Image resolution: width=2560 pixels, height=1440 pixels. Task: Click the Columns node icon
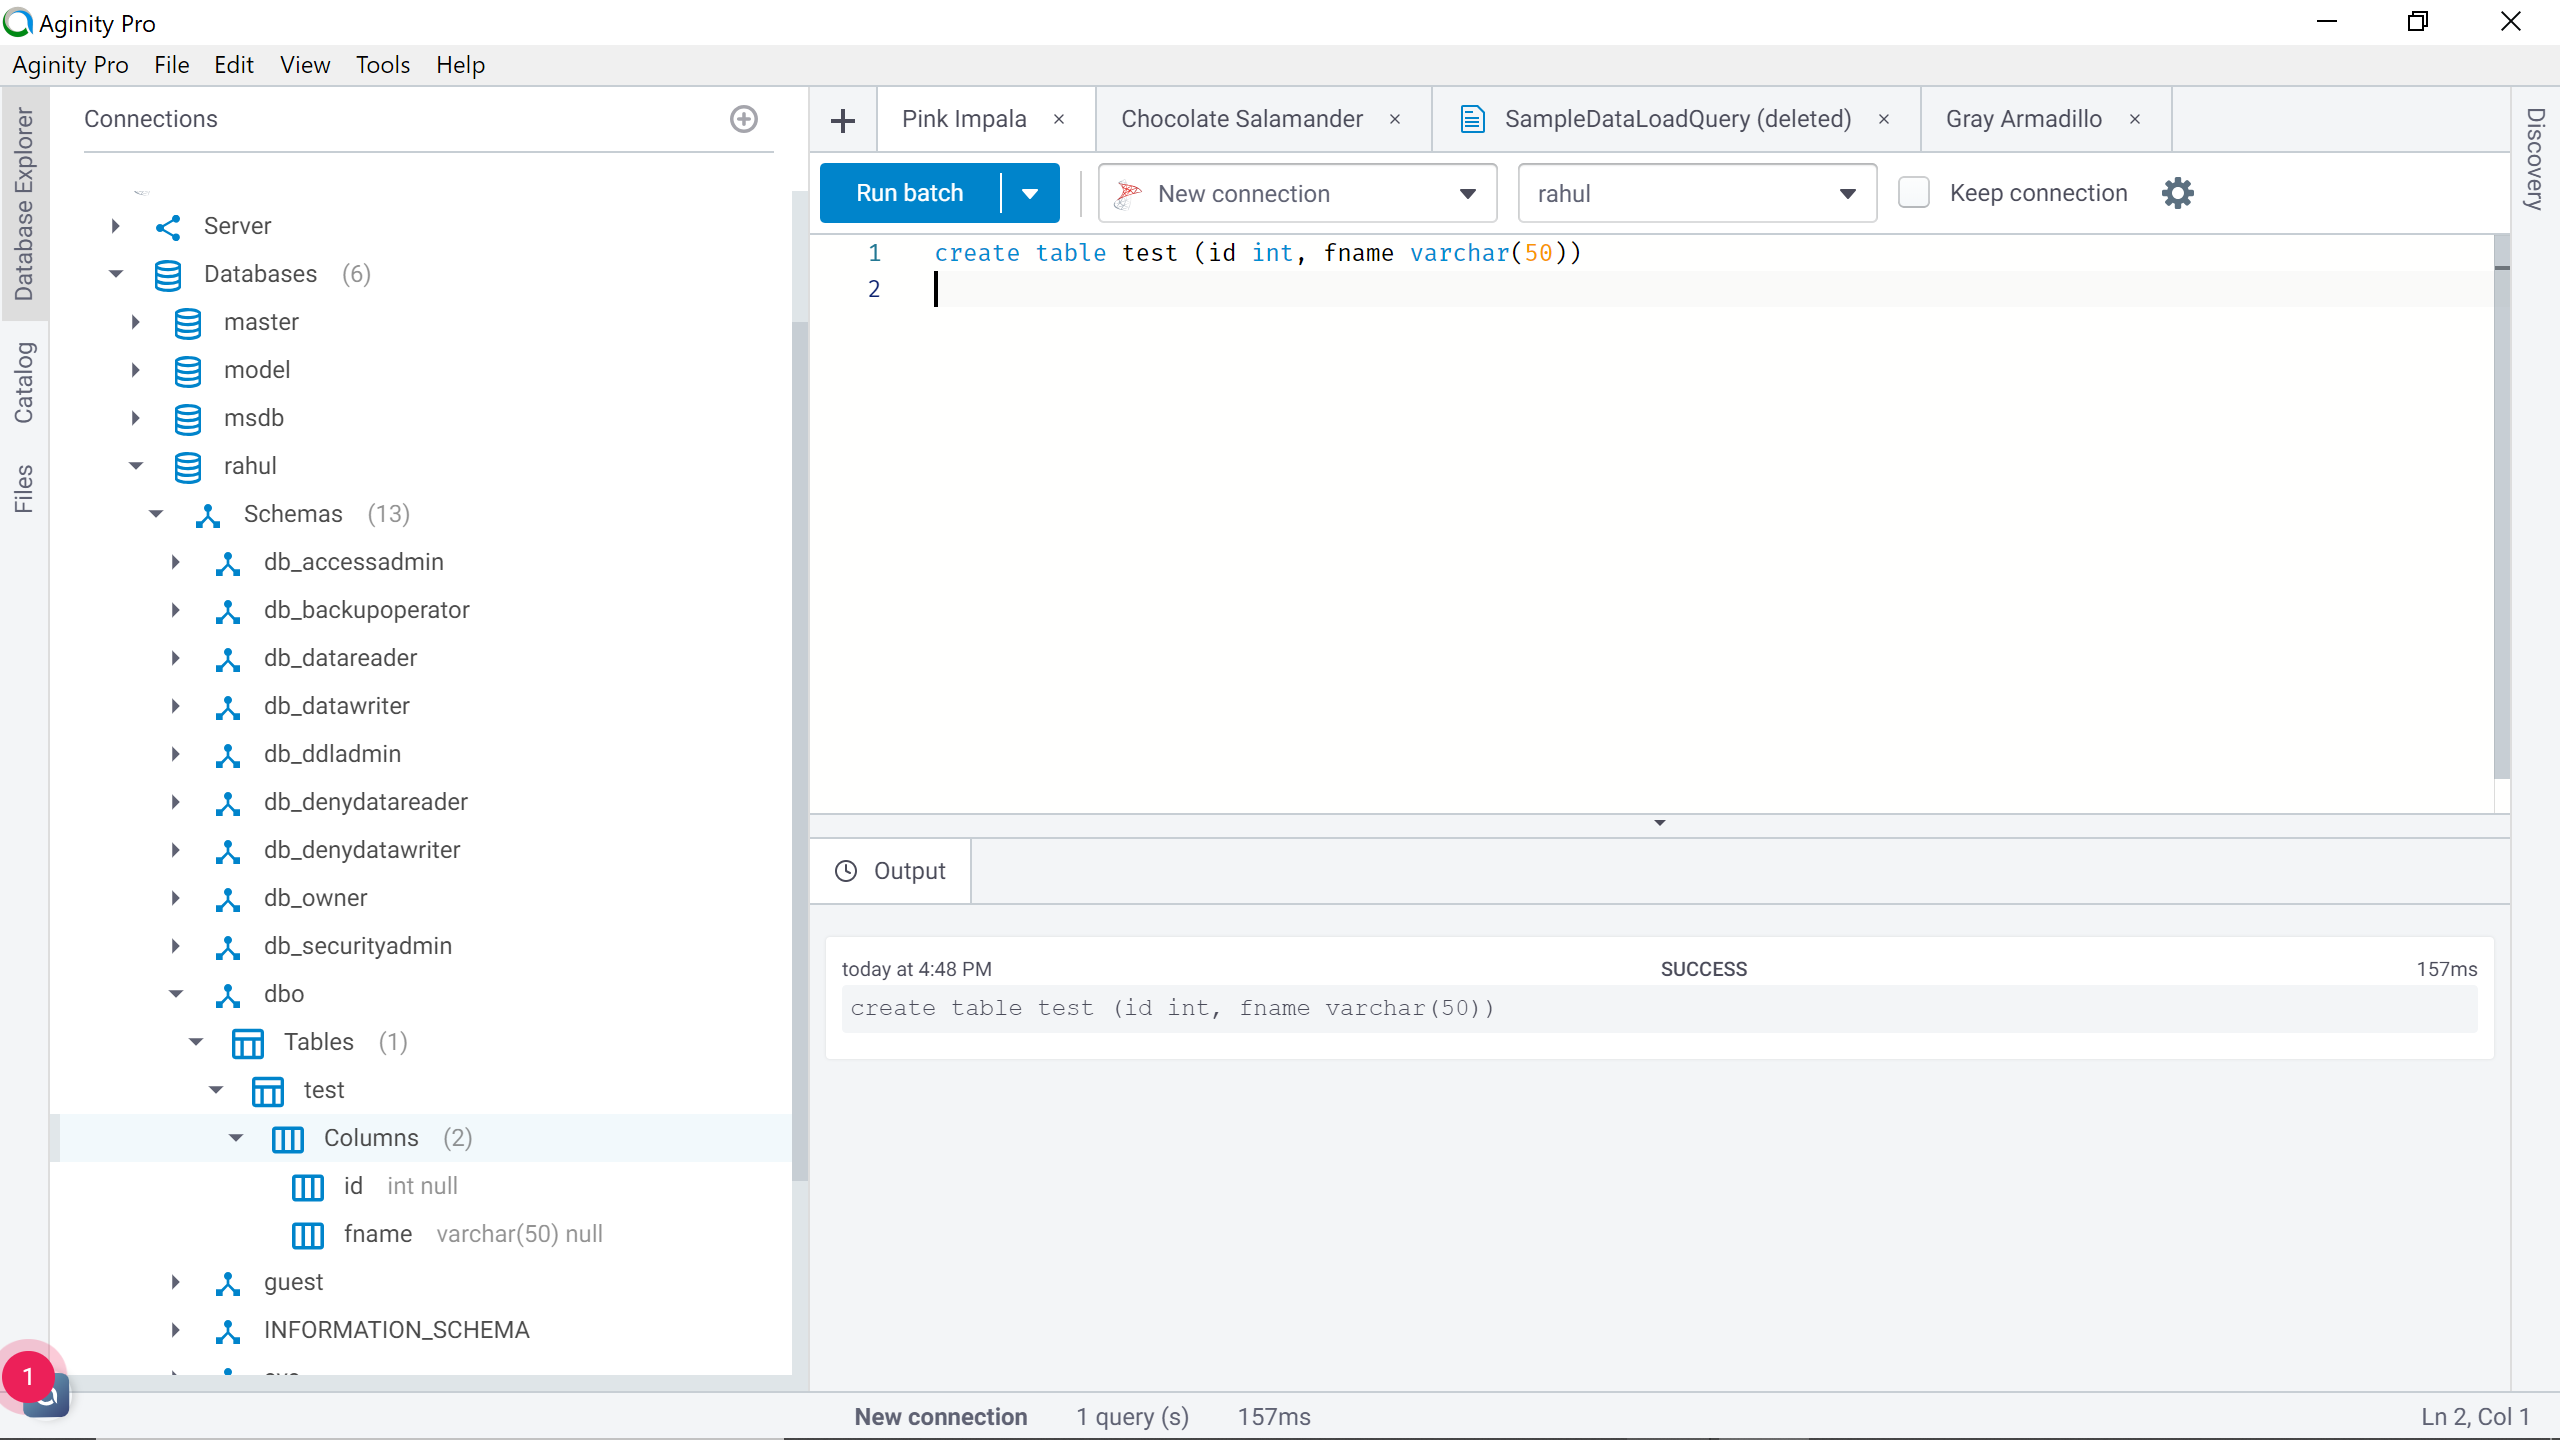point(287,1139)
